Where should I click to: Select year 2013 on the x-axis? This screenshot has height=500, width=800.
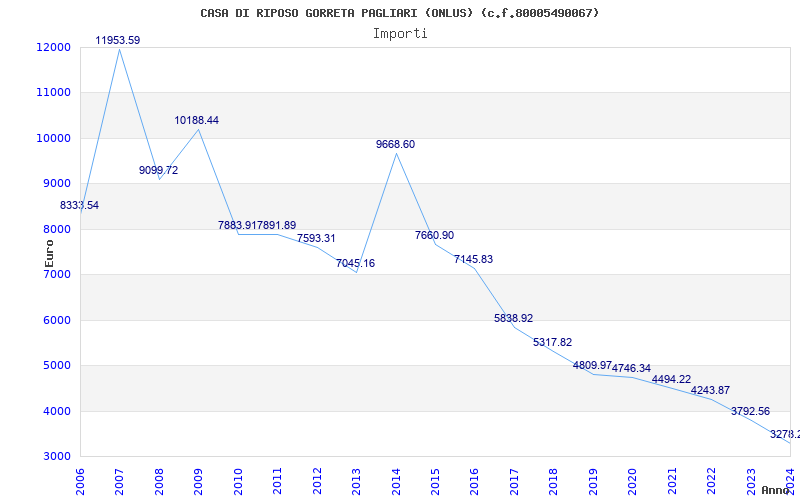pyautogui.click(x=356, y=481)
